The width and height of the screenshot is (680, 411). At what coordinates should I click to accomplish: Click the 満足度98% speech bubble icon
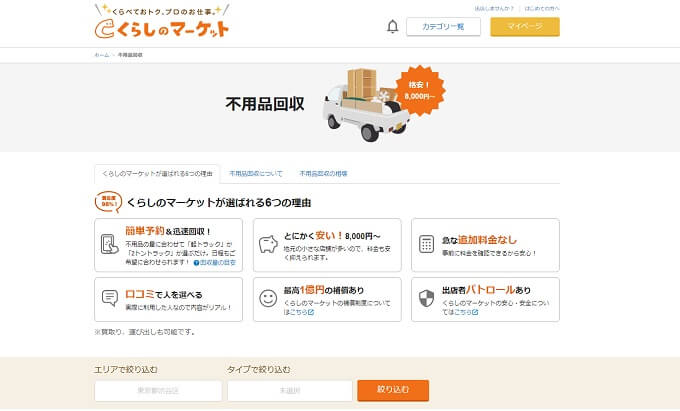click(108, 202)
